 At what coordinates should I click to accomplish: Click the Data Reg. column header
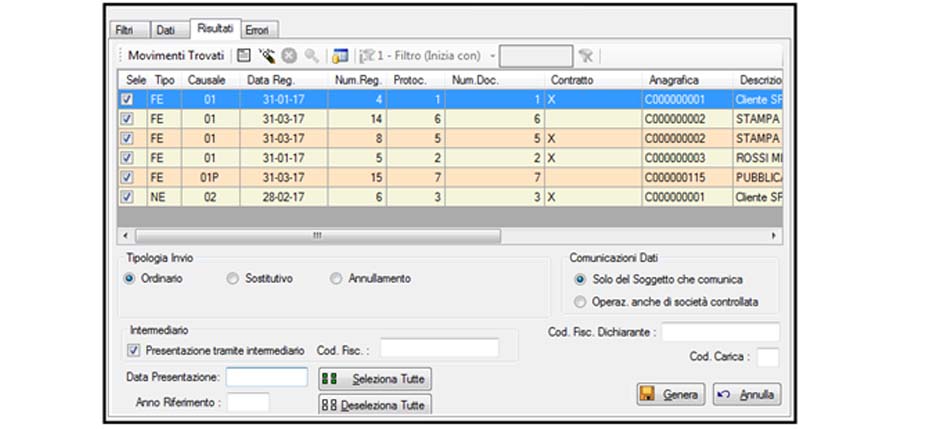tap(284, 80)
